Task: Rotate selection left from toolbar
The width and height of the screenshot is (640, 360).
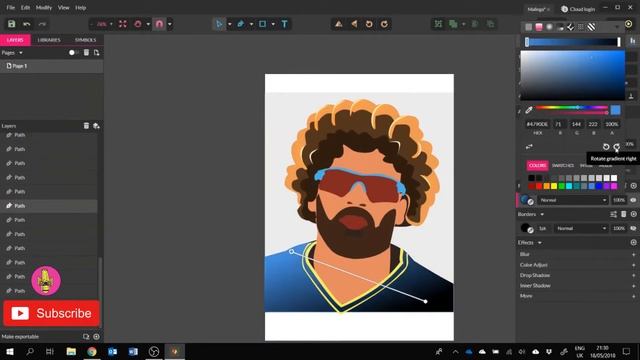Action: tap(369, 24)
